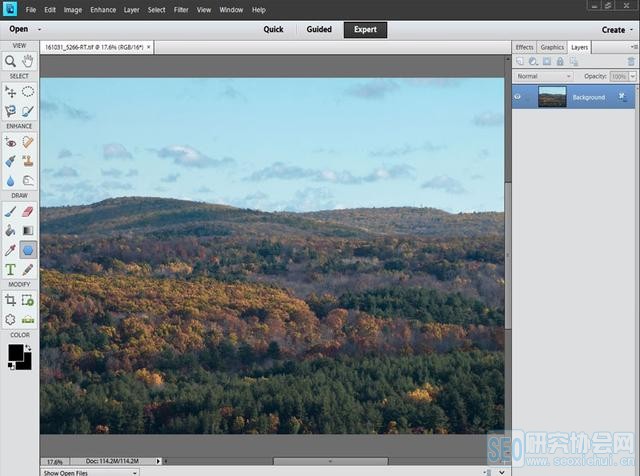
Task: Expand the Open dropdown arrow
Action: (x=40, y=29)
